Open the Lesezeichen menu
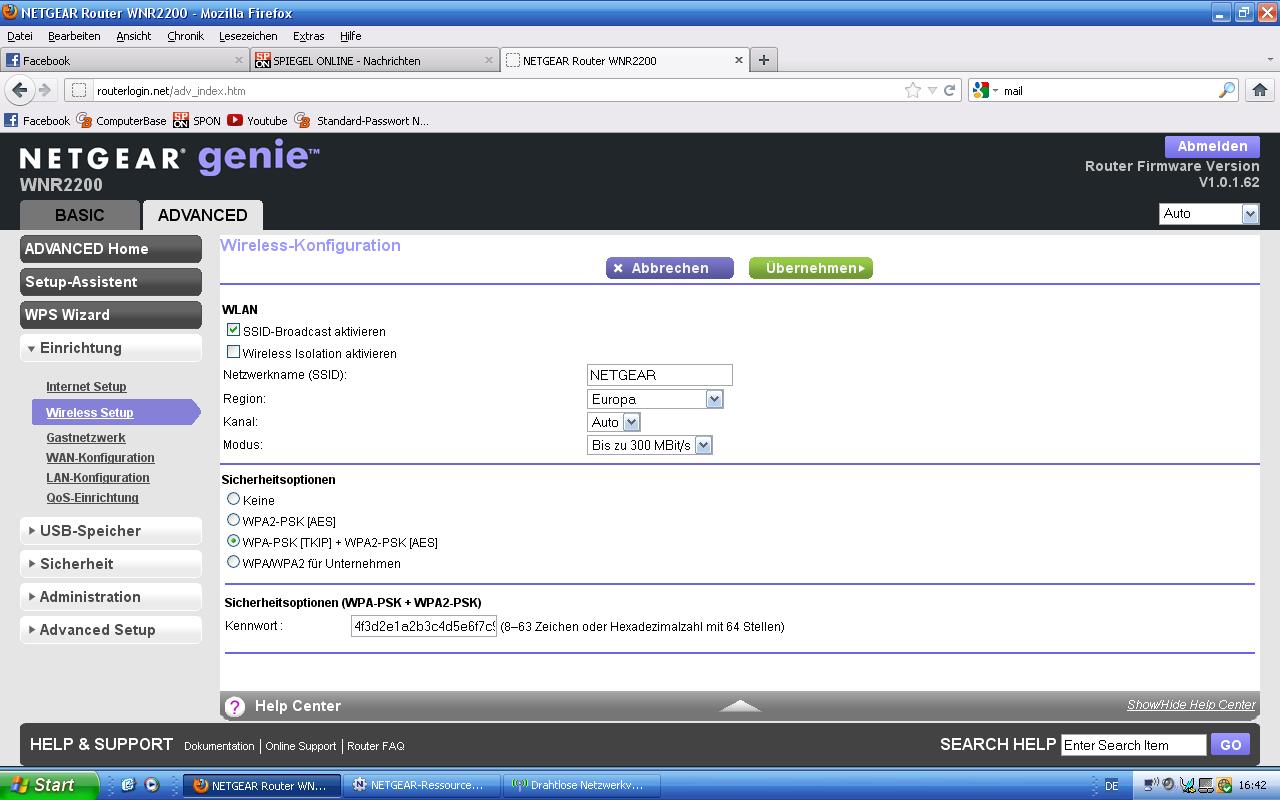 pos(248,36)
